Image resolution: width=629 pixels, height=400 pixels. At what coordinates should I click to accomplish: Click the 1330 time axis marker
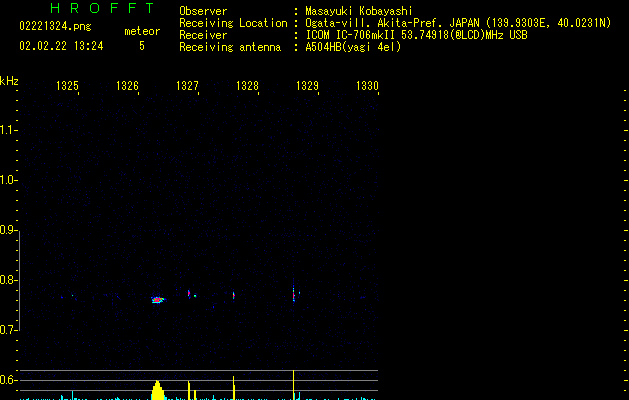367,86
